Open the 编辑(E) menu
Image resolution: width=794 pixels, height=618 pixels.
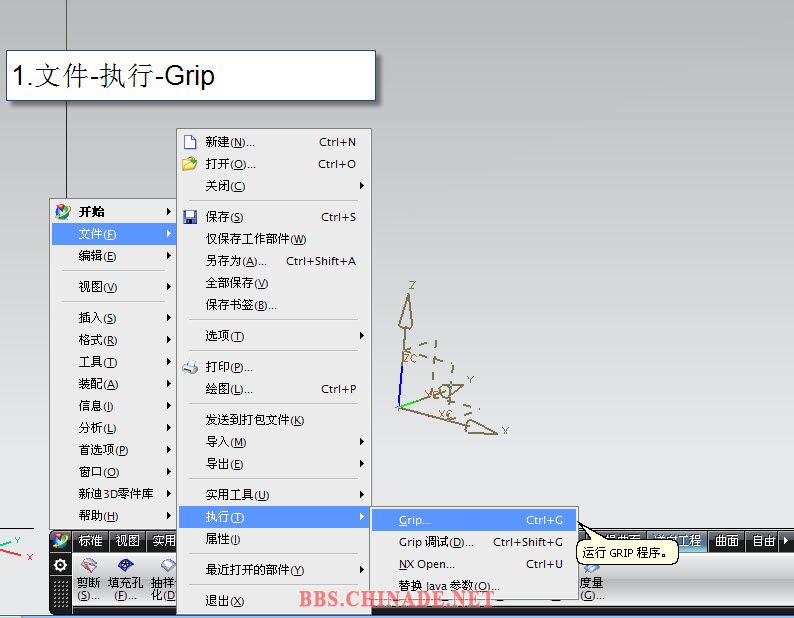tap(113, 256)
